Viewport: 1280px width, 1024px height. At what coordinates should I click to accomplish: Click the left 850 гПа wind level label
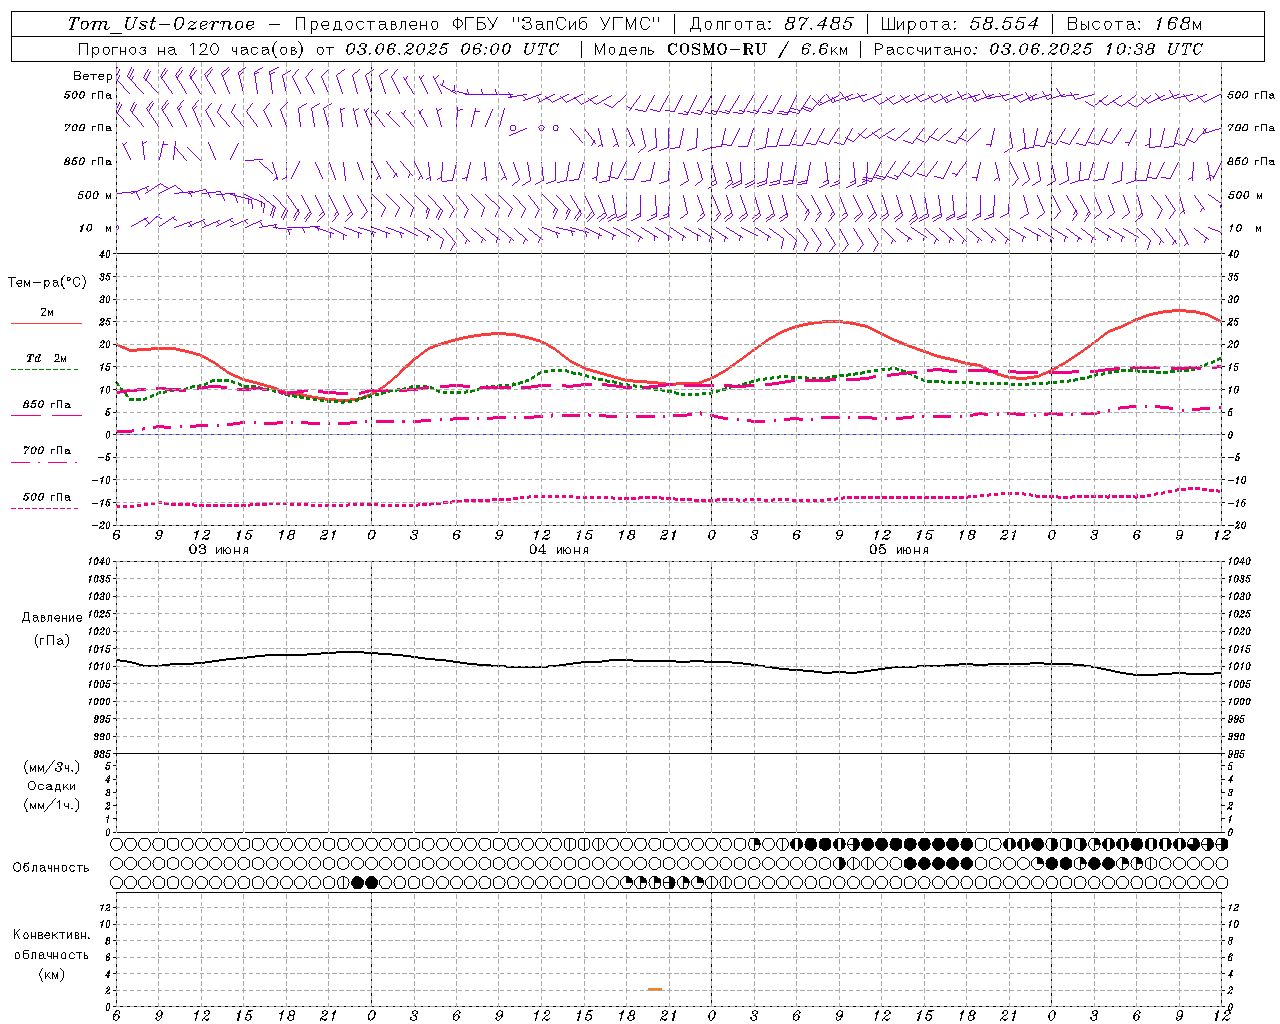tap(88, 162)
